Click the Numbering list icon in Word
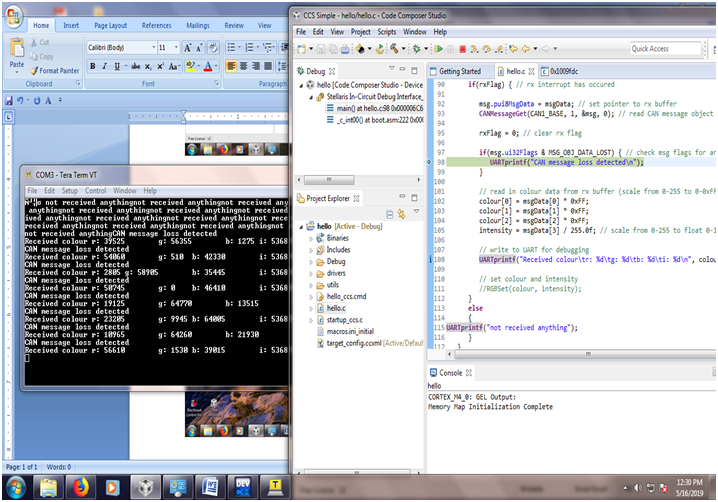 [250, 48]
